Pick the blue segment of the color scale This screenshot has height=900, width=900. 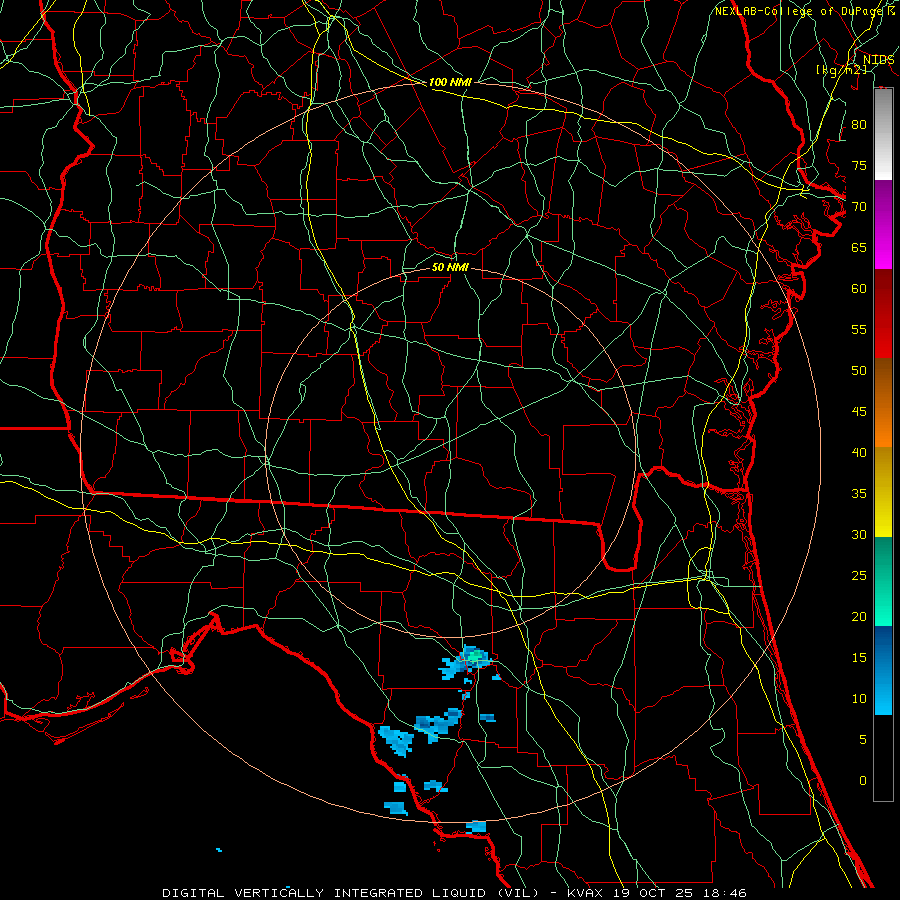tap(883, 670)
